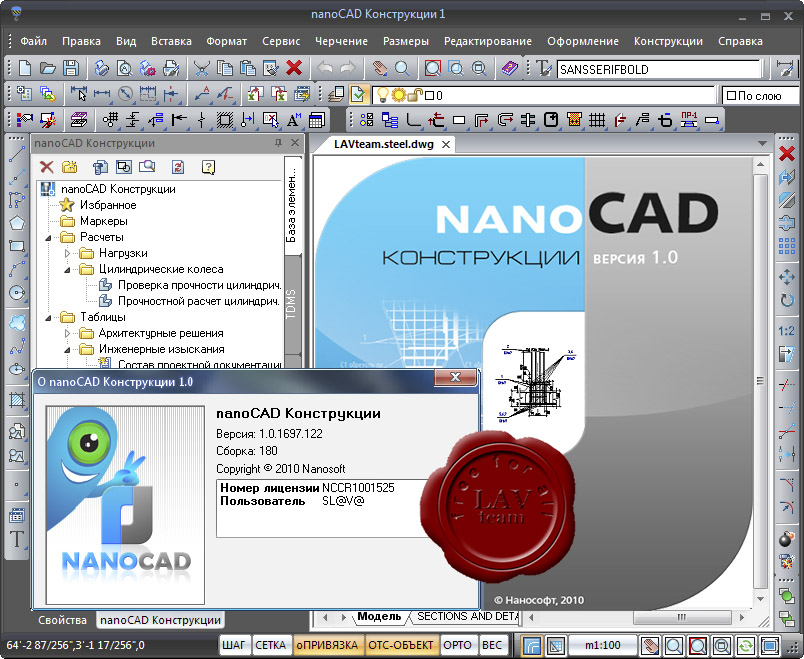
Task: Select Проверка прочности цилиндрич. item
Action: [199, 285]
